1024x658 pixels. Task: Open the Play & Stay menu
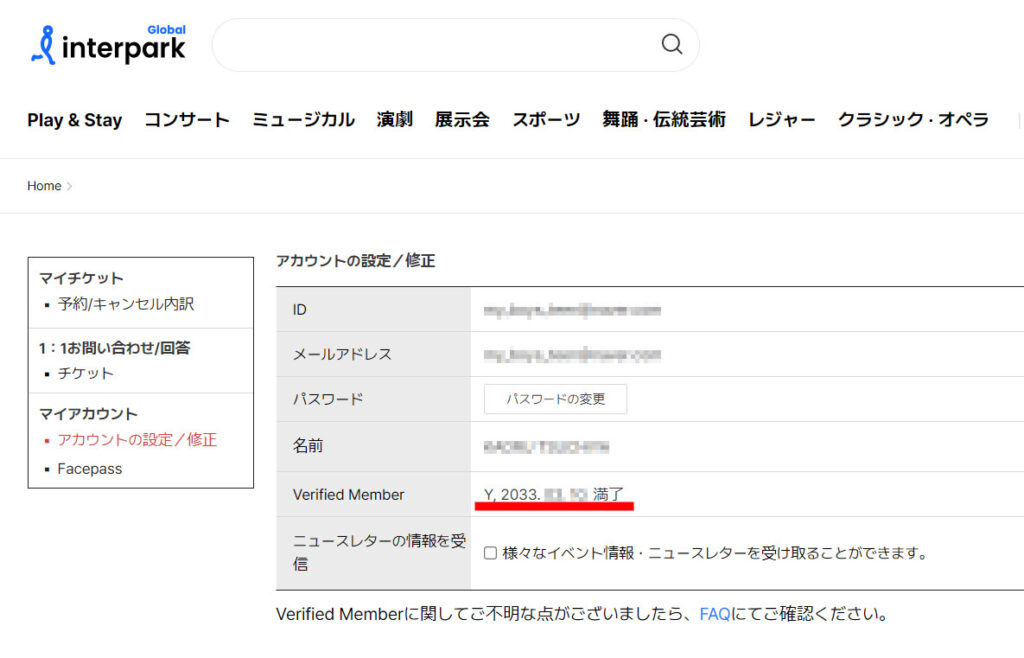[74, 119]
